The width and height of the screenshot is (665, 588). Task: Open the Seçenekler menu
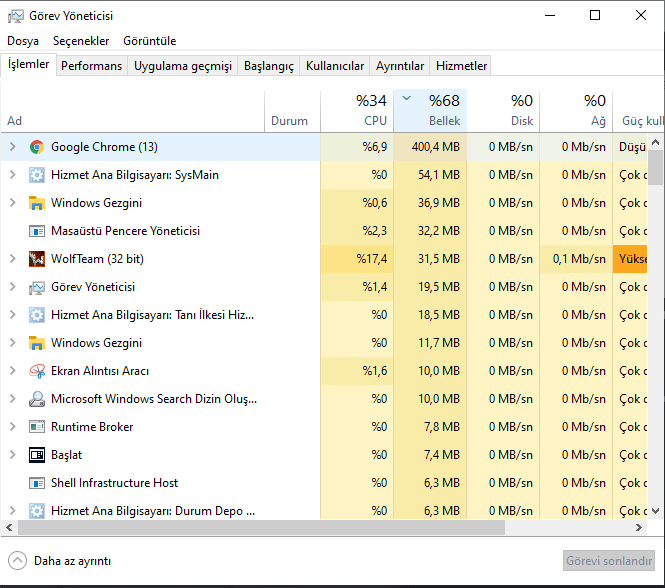point(81,41)
